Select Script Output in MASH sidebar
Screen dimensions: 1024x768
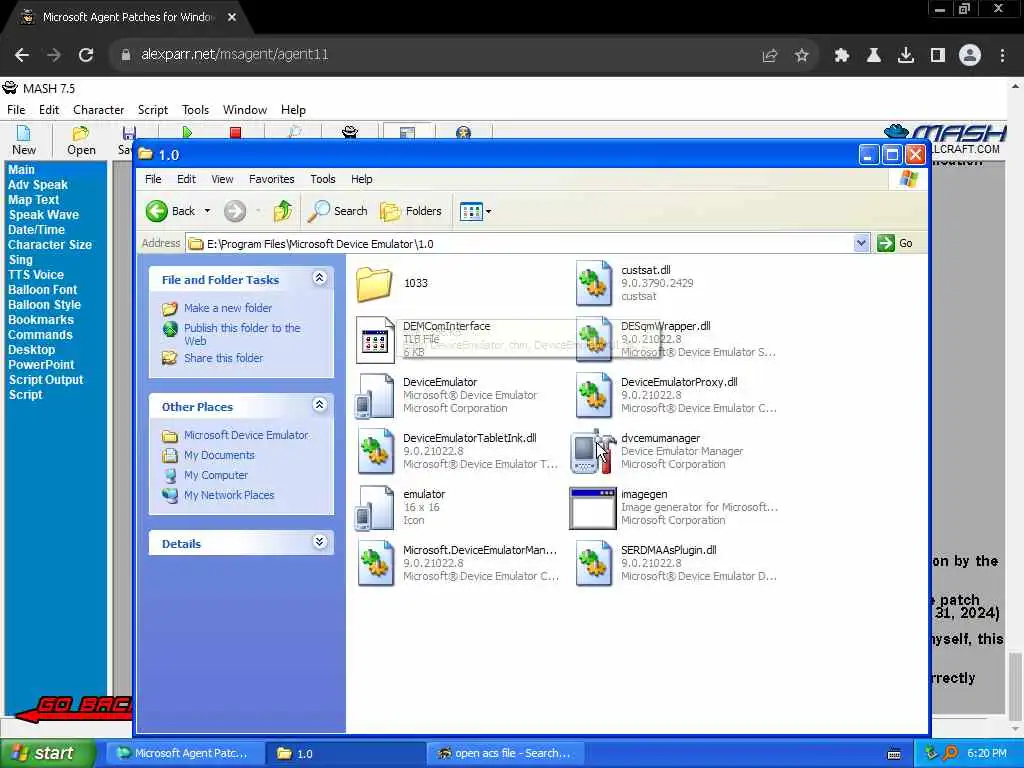coord(46,380)
